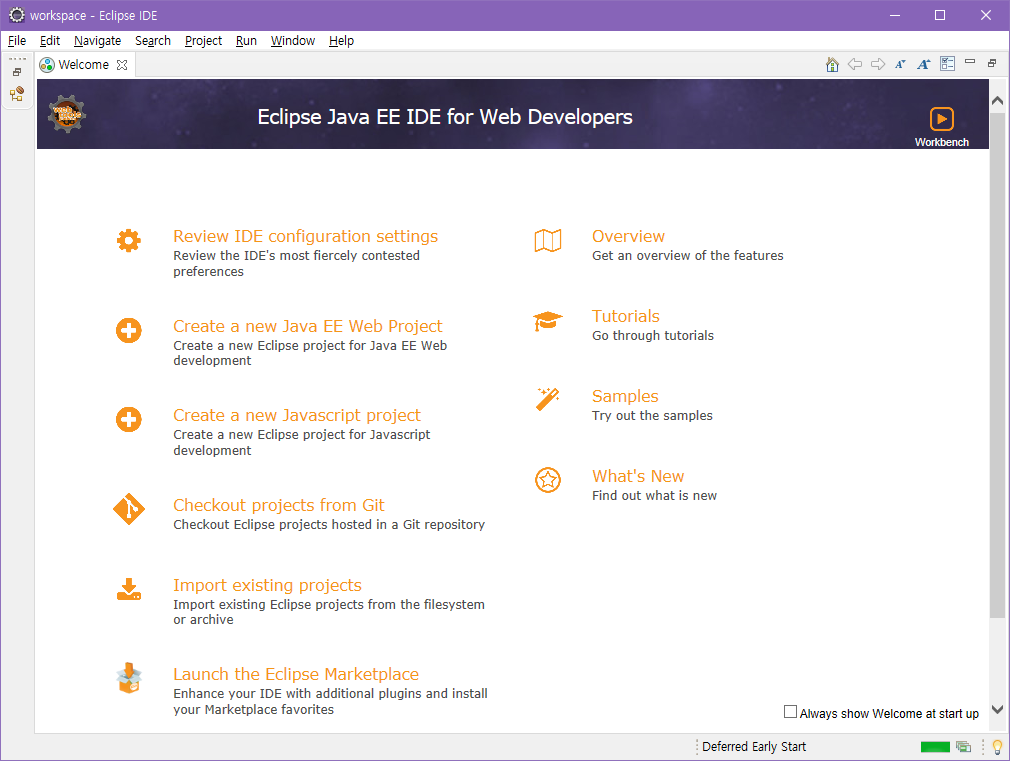Open the Project menu
This screenshot has width=1010, height=761.
click(x=204, y=41)
